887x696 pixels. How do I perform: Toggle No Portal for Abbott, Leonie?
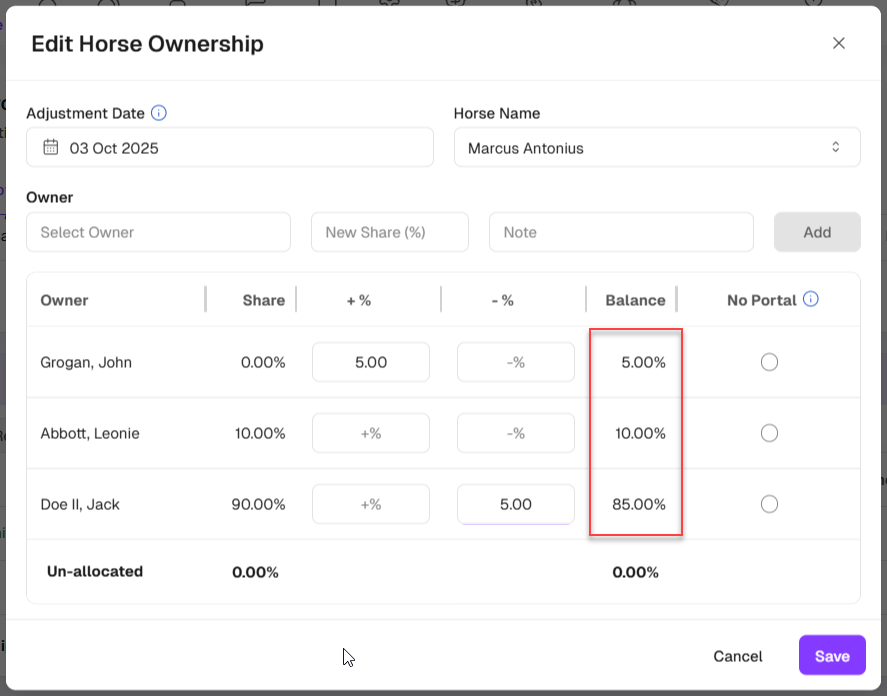[x=769, y=433]
